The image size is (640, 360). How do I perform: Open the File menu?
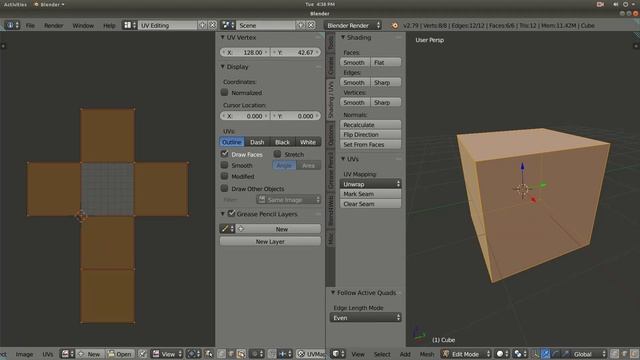[x=30, y=25]
